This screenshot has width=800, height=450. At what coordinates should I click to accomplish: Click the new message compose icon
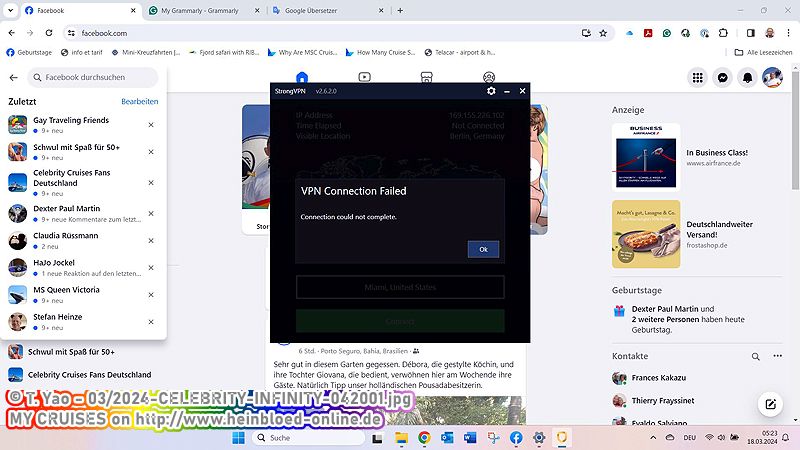click(770, 404)
